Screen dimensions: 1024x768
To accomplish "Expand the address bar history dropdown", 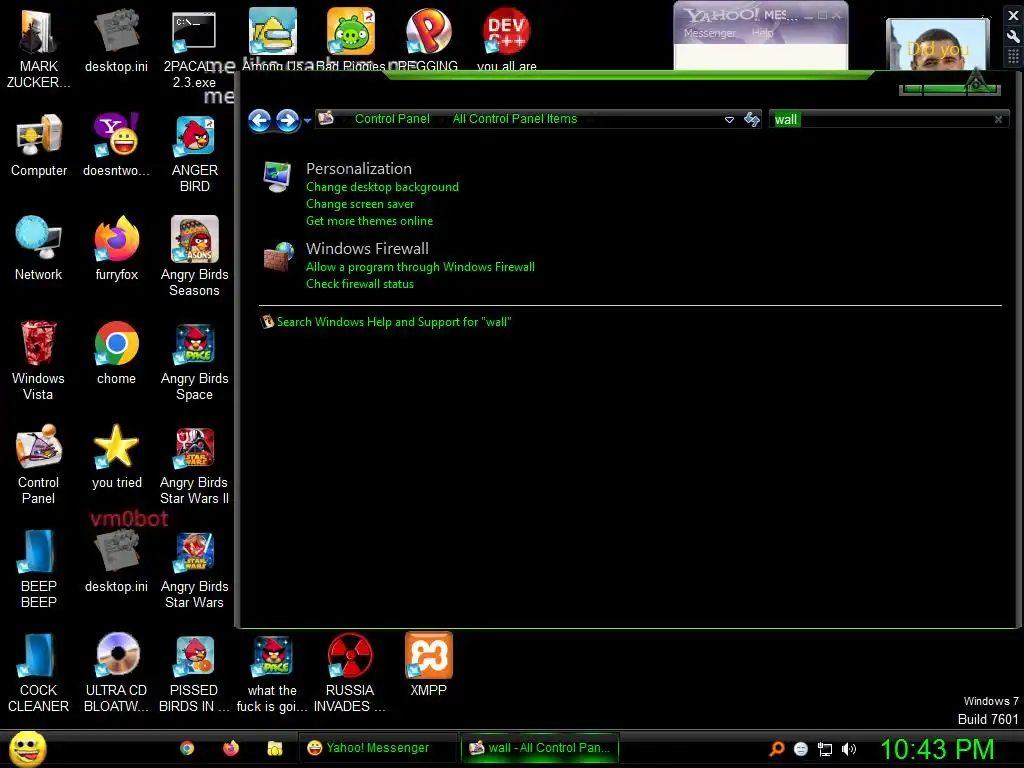I will point(729,120).
